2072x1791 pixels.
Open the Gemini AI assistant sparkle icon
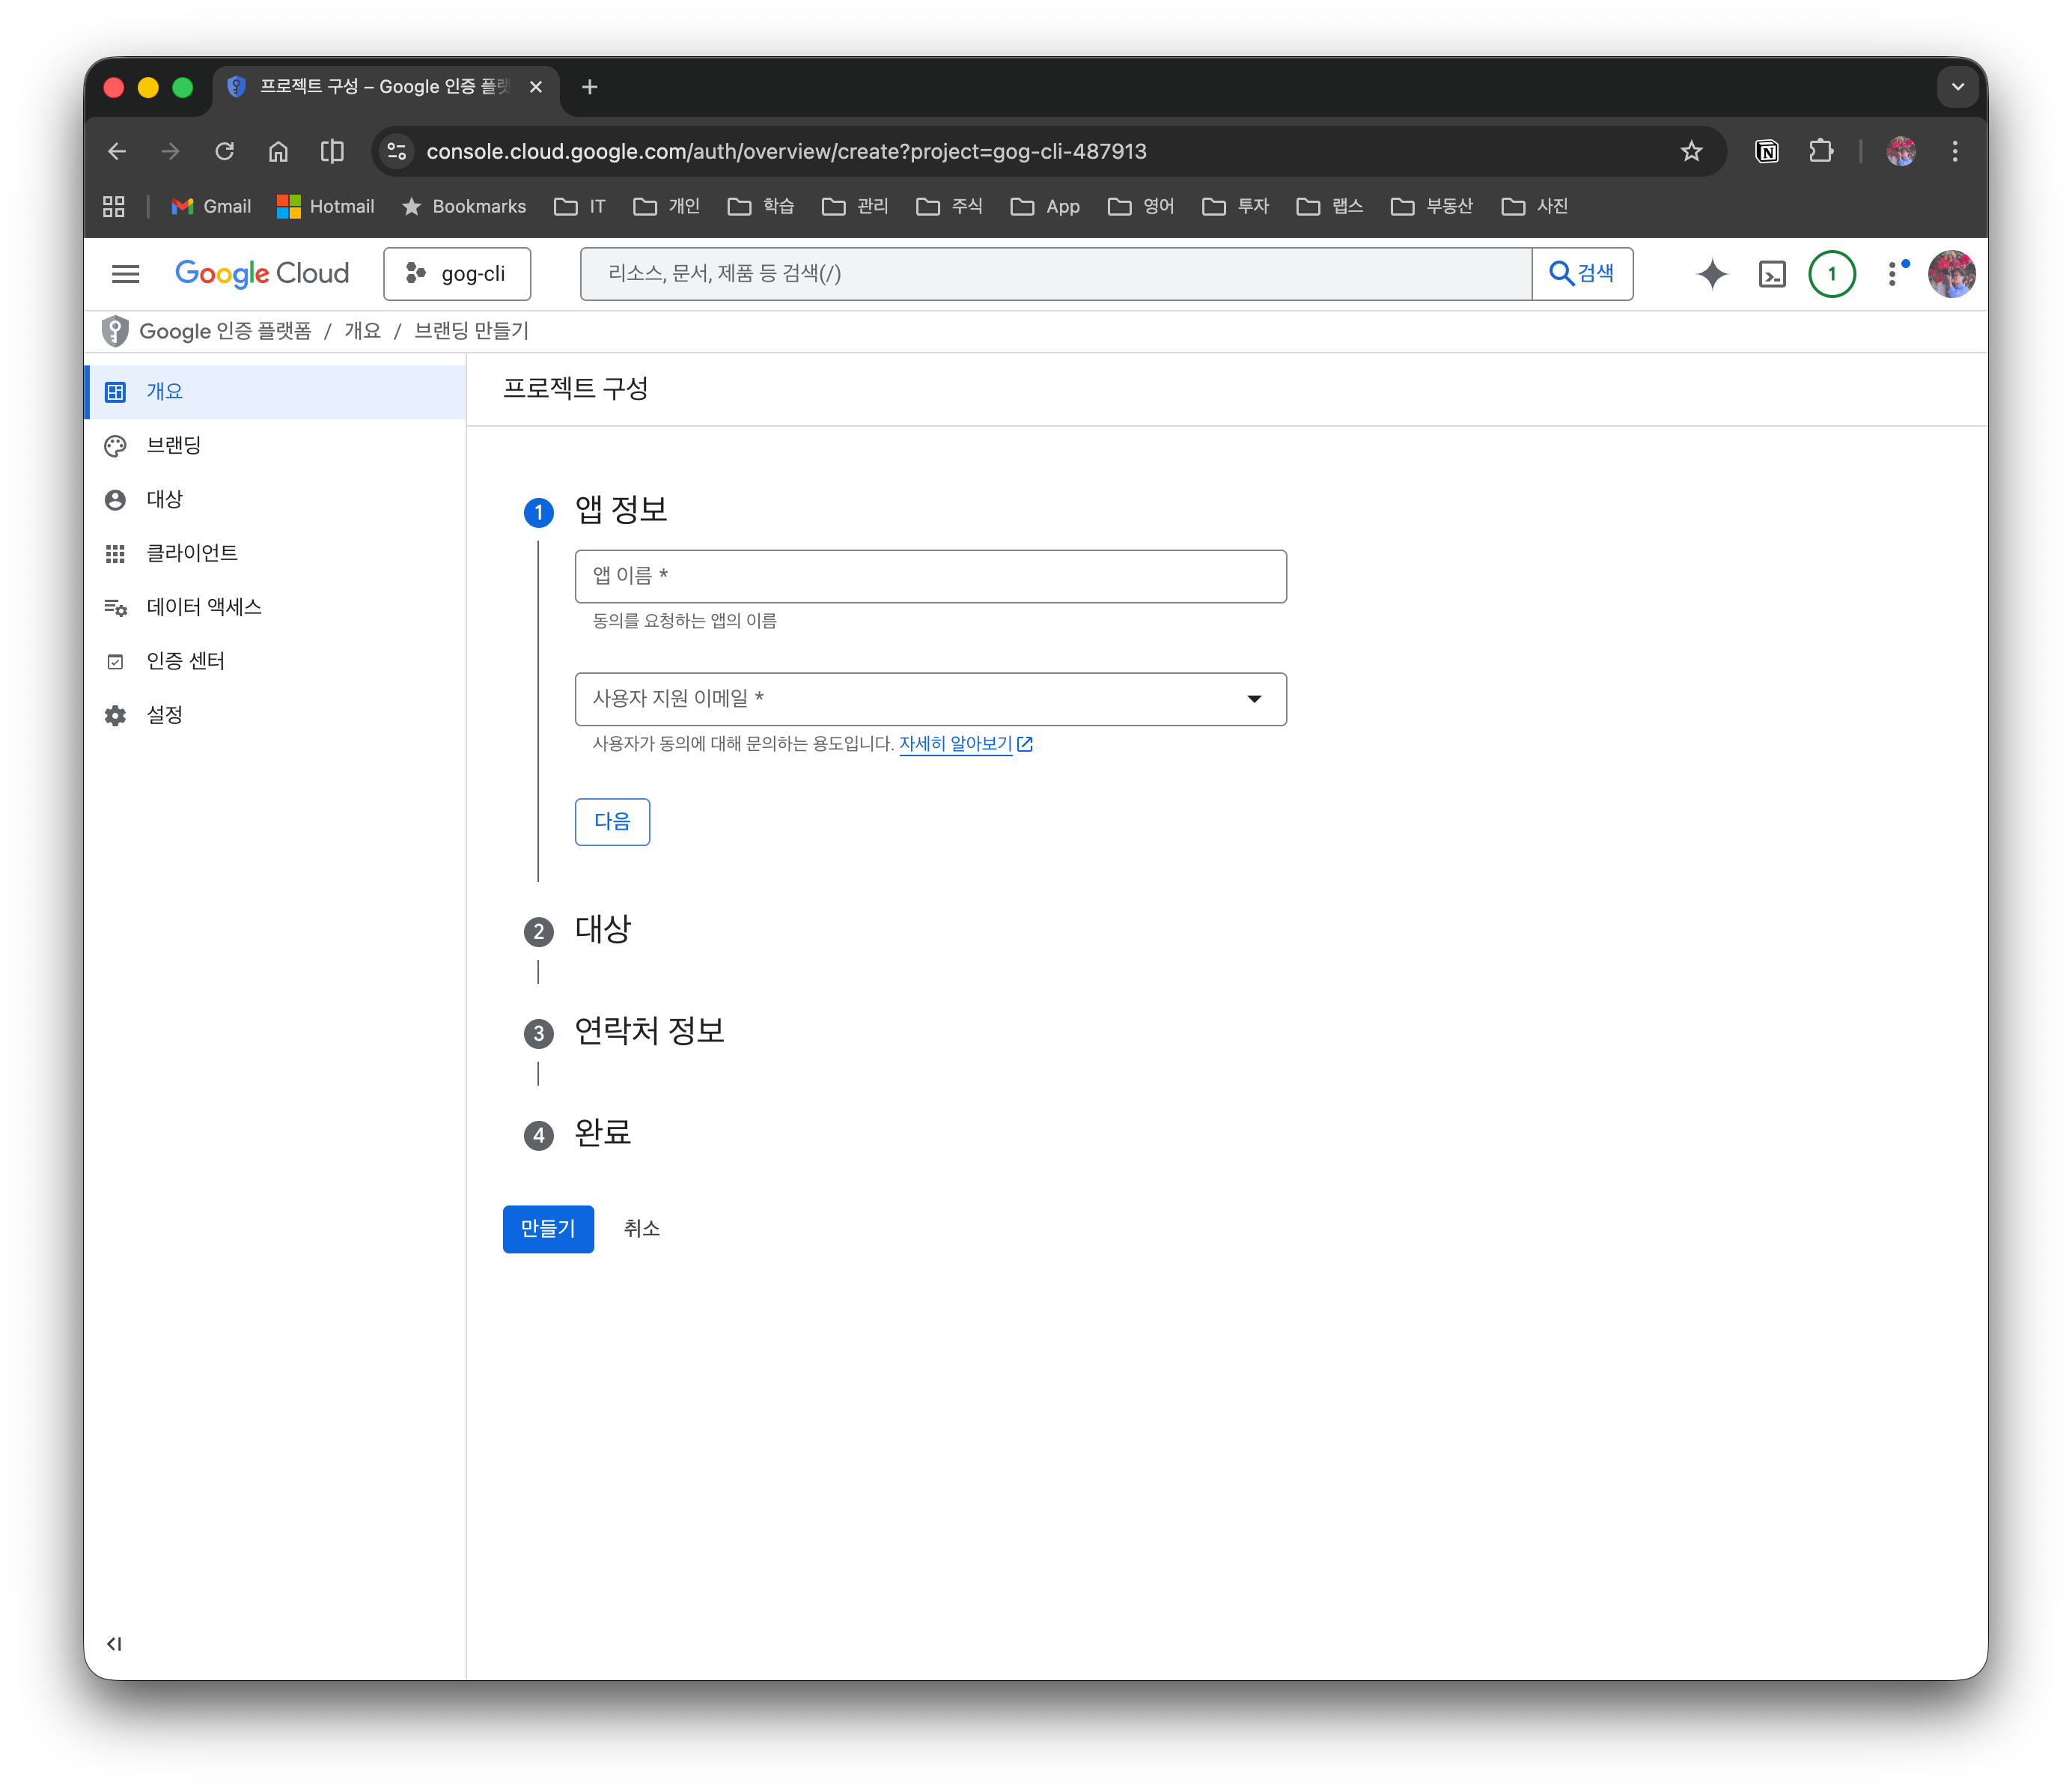pyautogui.click(x=1712, y=274)
